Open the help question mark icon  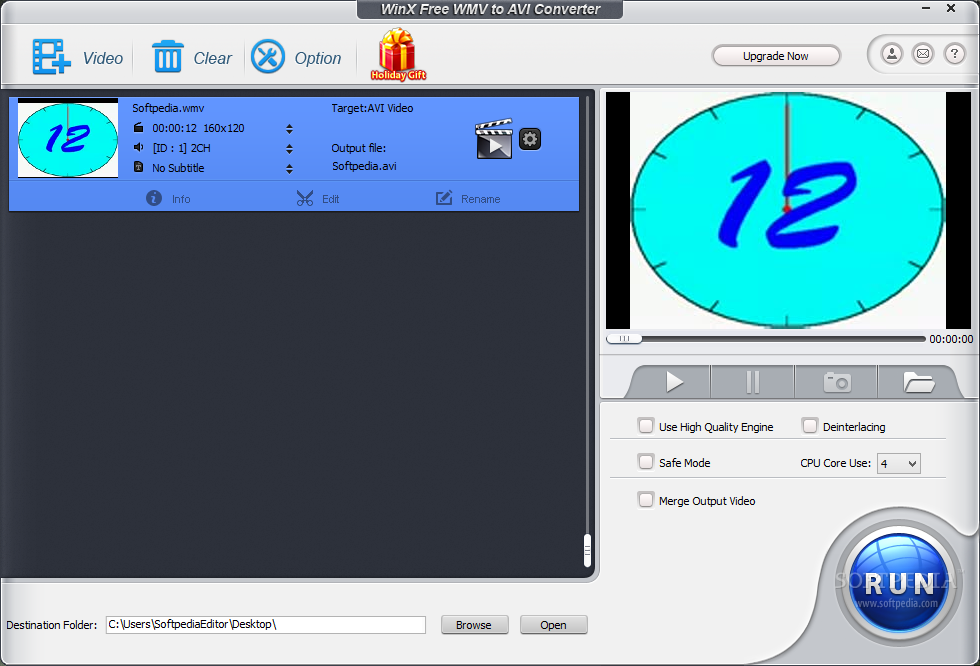tap(954, 54)
